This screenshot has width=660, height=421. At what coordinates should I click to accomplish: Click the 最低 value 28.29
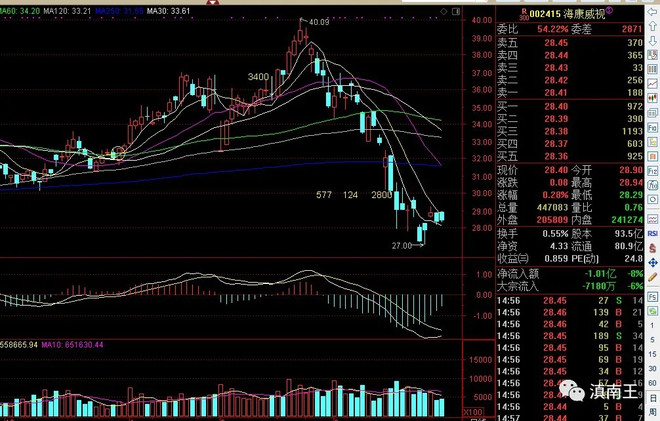coord(631,195)
